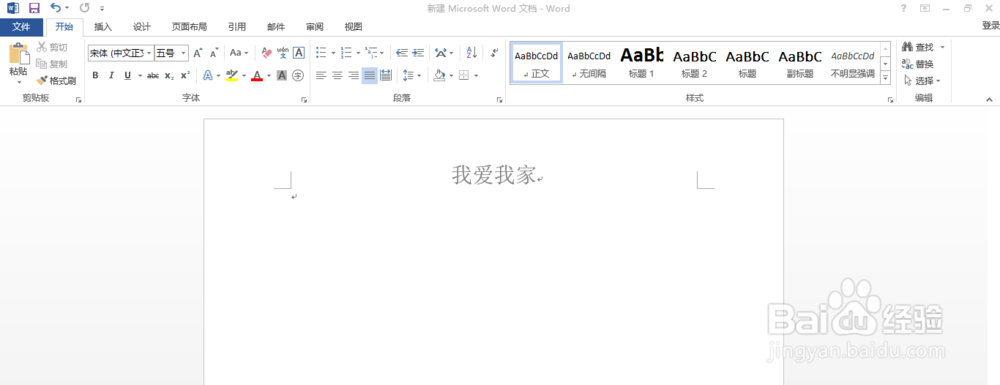Apply red font color

point(257,76)
